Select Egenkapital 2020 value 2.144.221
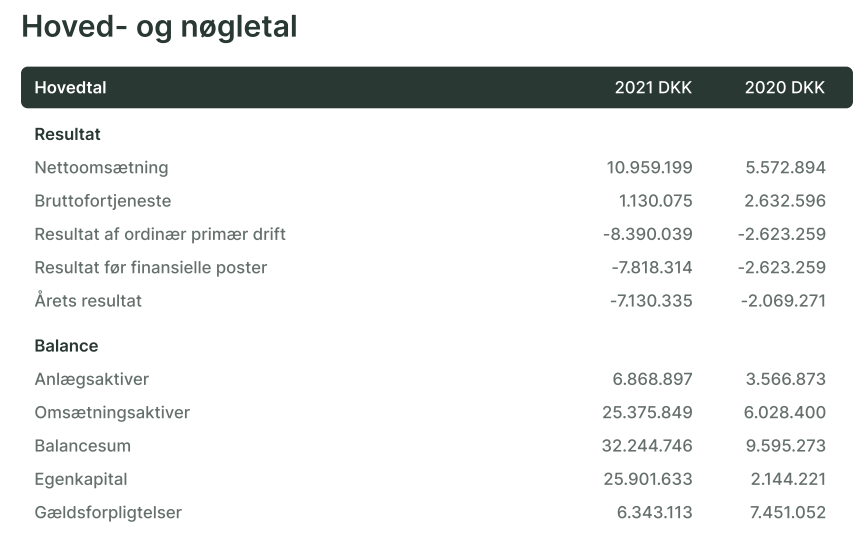The height and width of the screenshot is (541, 868). point(788,479)
